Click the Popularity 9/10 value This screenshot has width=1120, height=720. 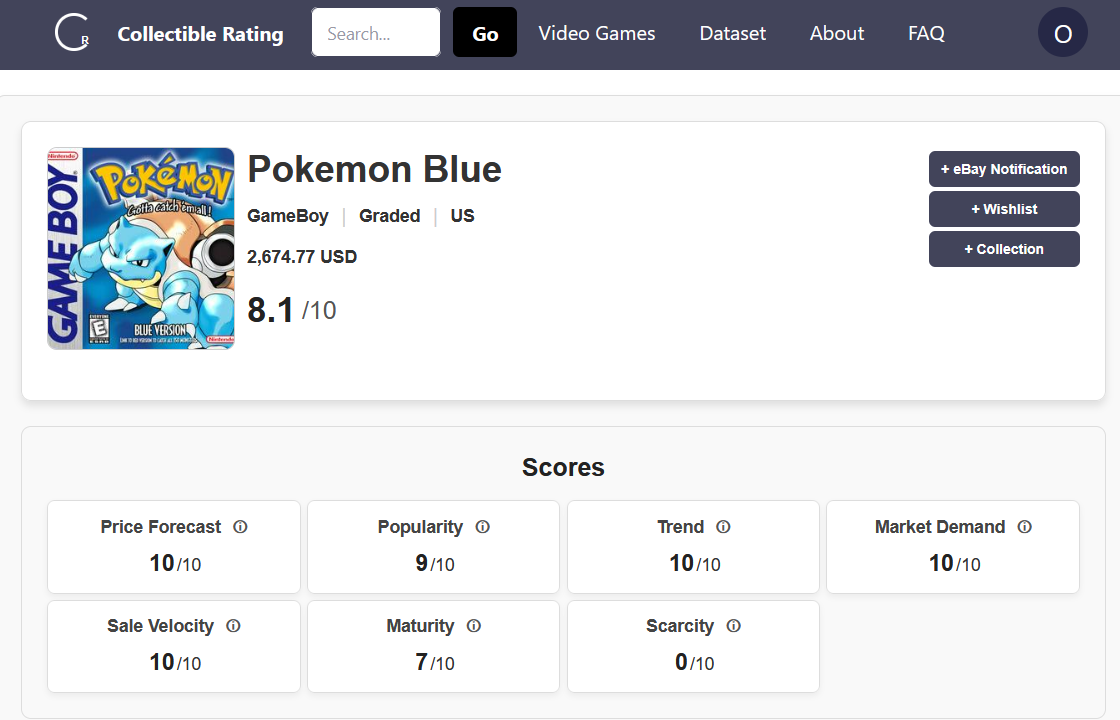point(434,564)
